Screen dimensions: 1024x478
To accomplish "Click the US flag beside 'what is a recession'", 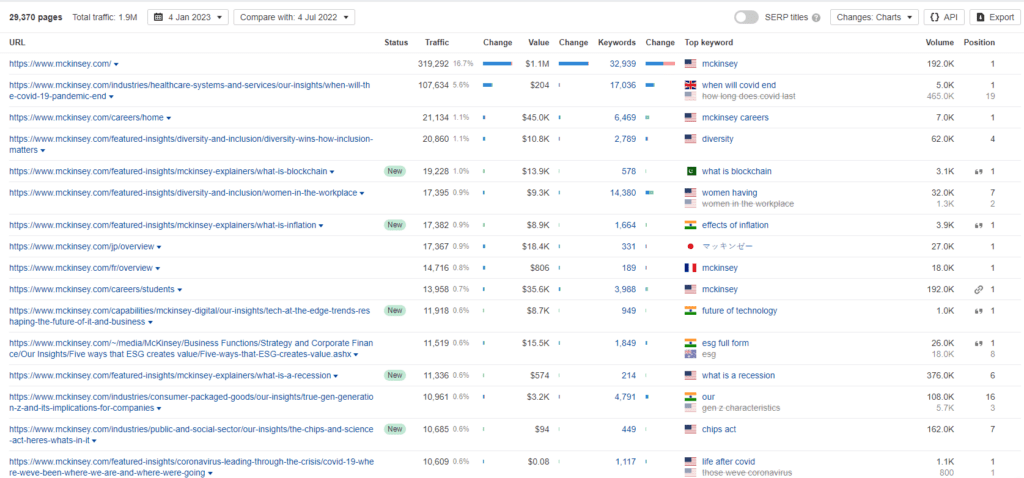I will click(690, 375).
